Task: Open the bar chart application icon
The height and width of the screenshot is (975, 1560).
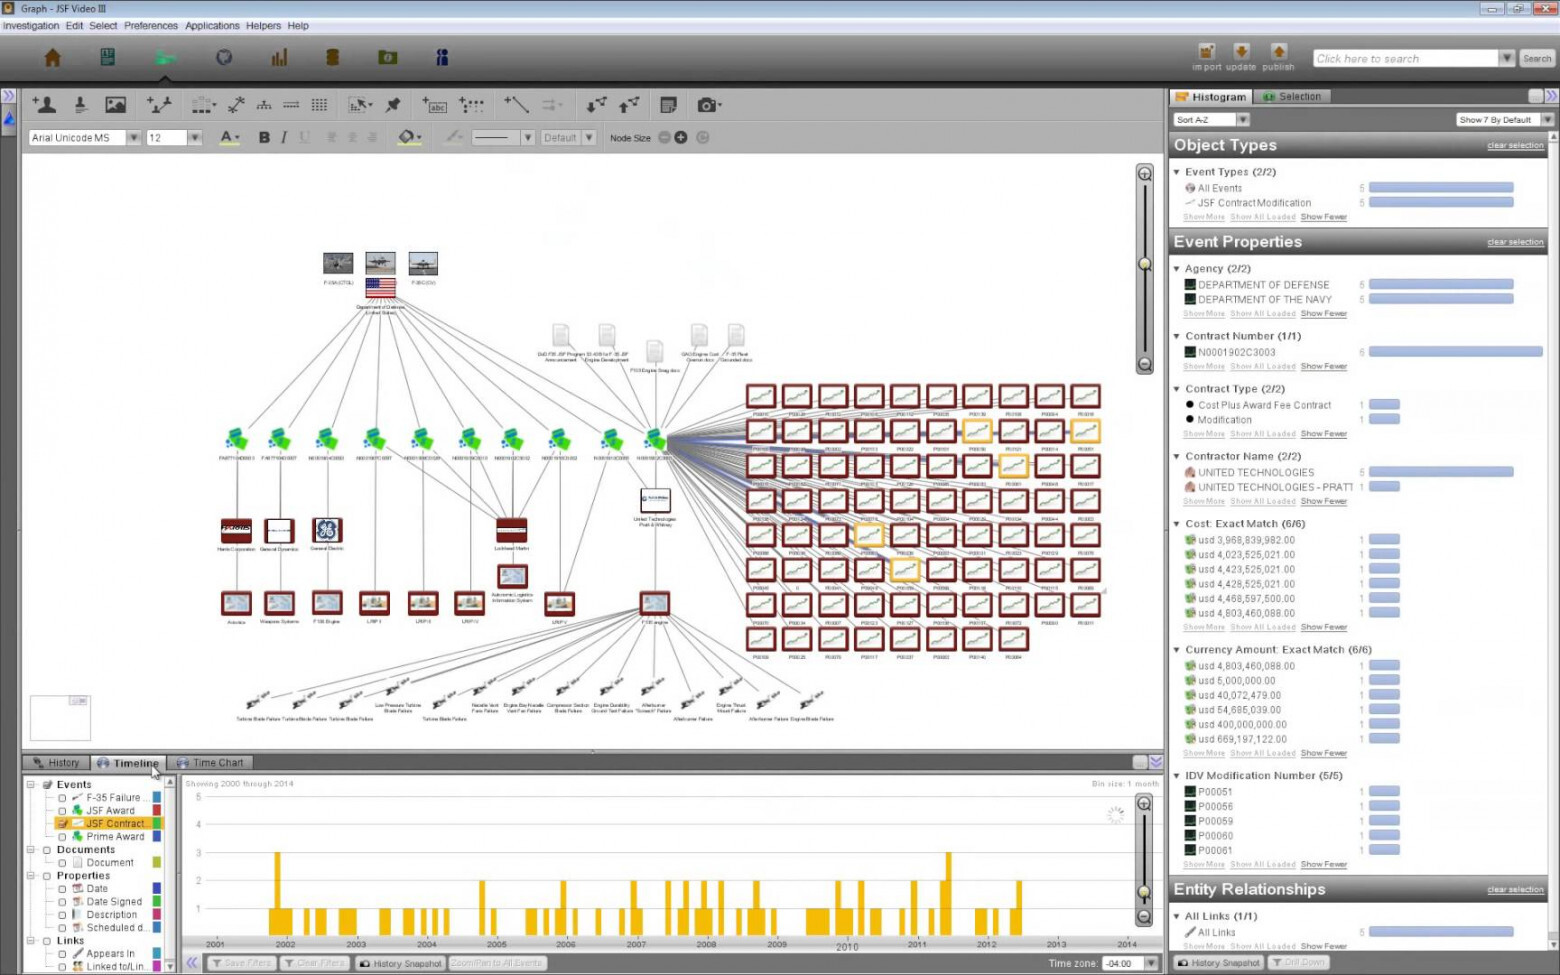Action: (x=279, y=58)
